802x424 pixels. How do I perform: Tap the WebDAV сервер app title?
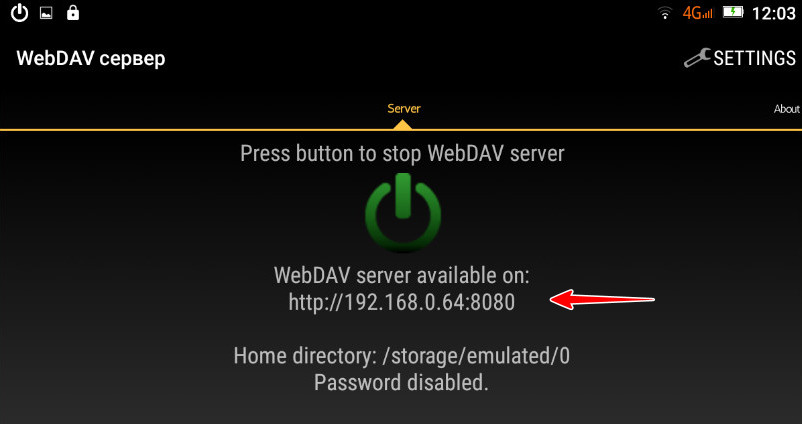[x=91, y=58]
